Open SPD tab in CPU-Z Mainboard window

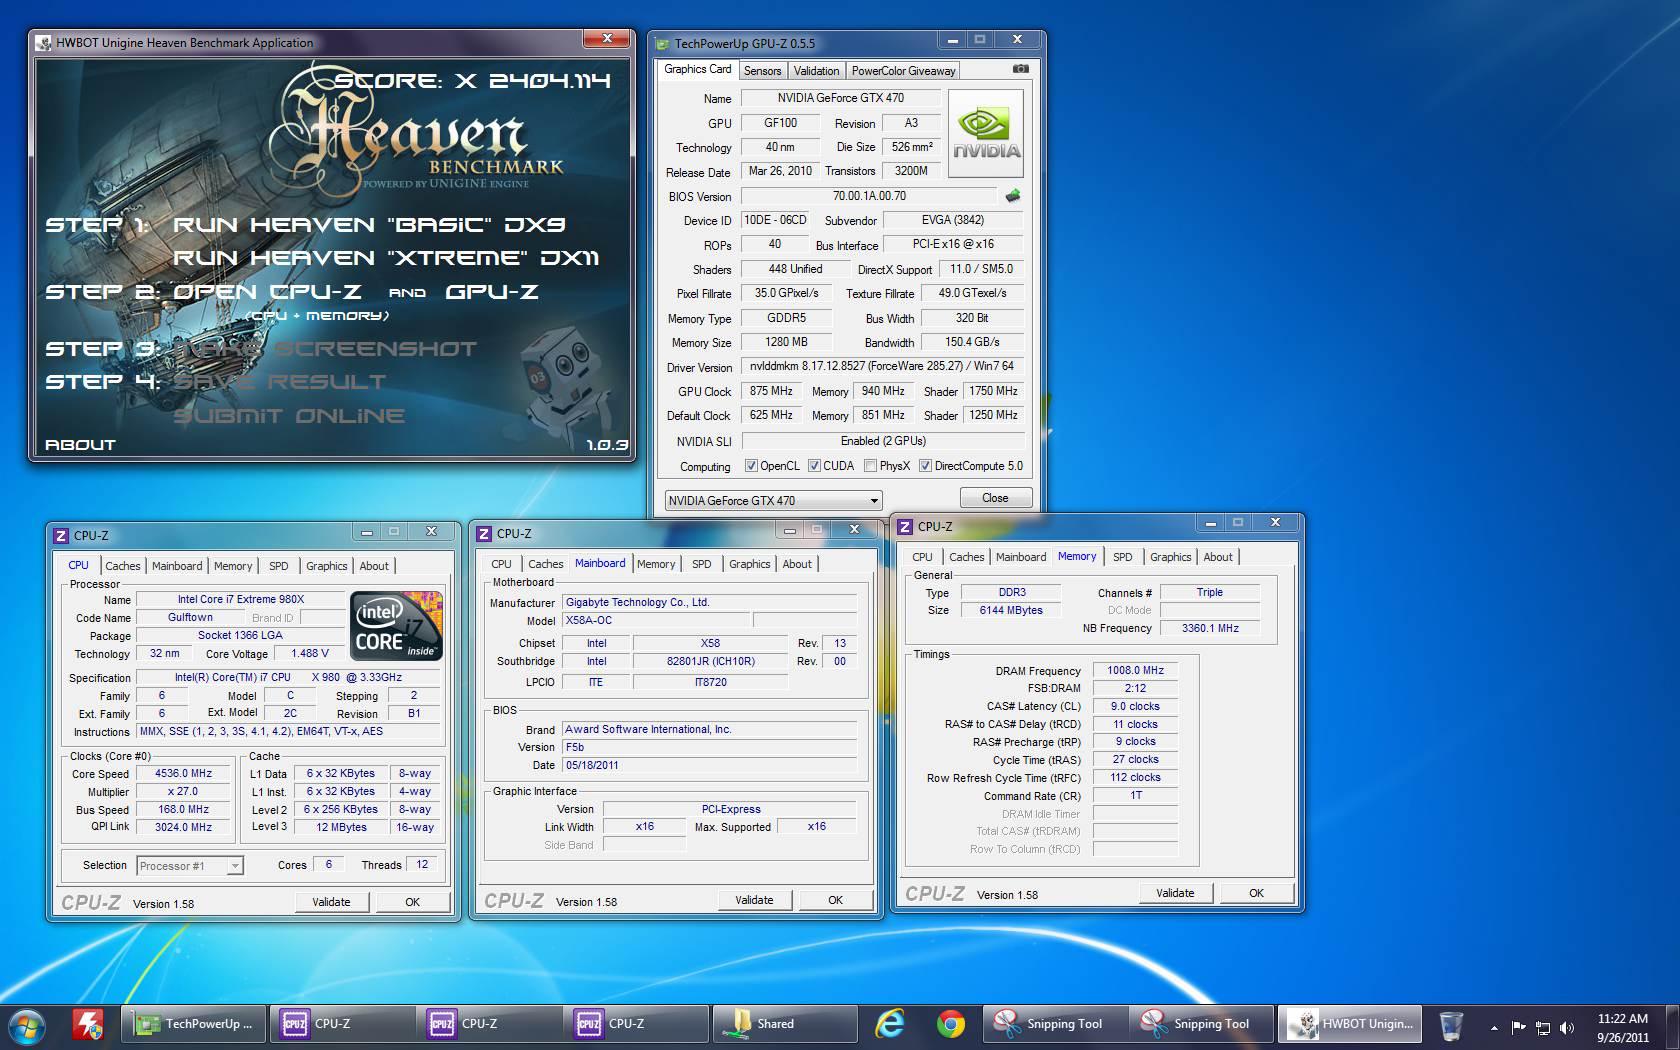coord(702,564)
